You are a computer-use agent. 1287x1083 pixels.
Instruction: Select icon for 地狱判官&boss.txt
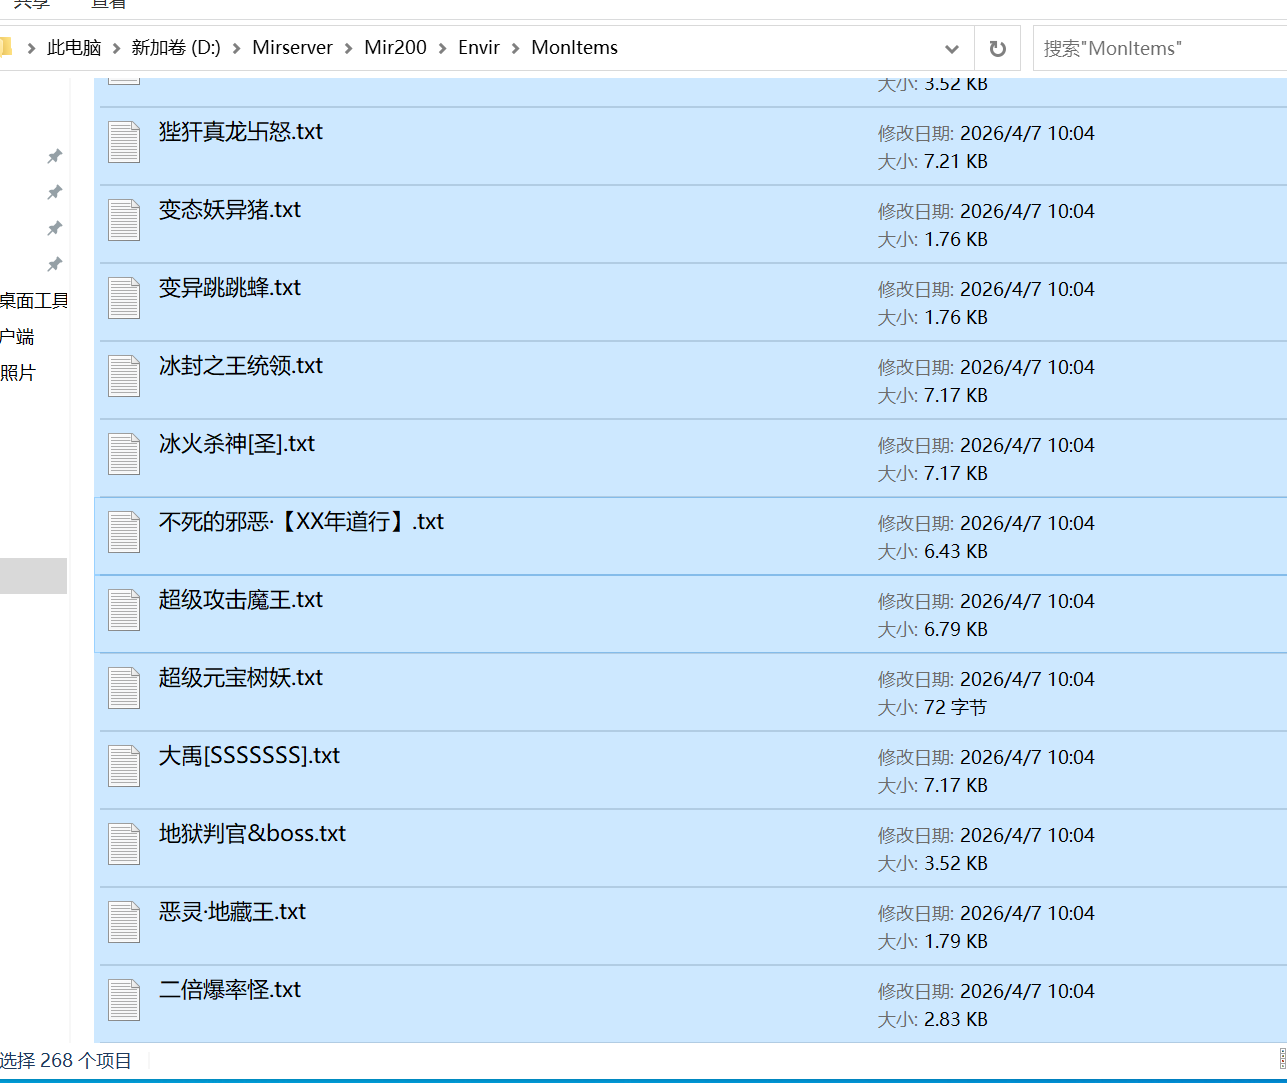click(124, 844)
